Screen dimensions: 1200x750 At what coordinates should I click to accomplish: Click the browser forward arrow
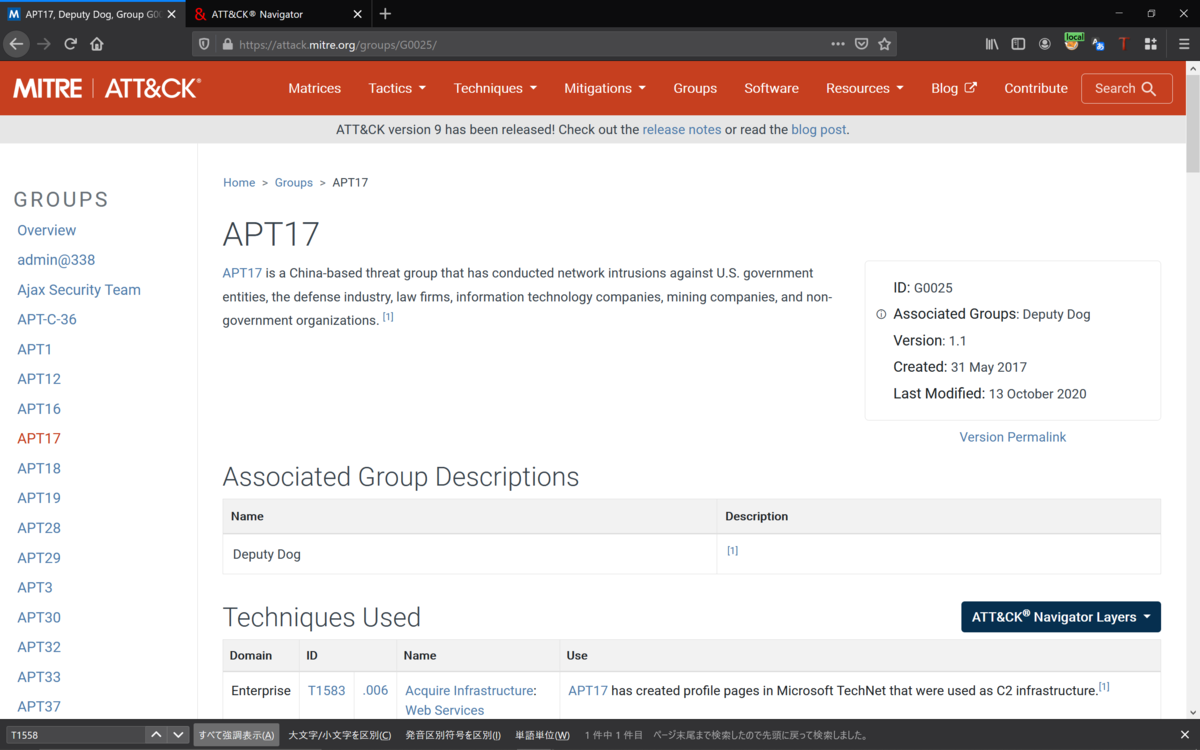tap(43, 44)
